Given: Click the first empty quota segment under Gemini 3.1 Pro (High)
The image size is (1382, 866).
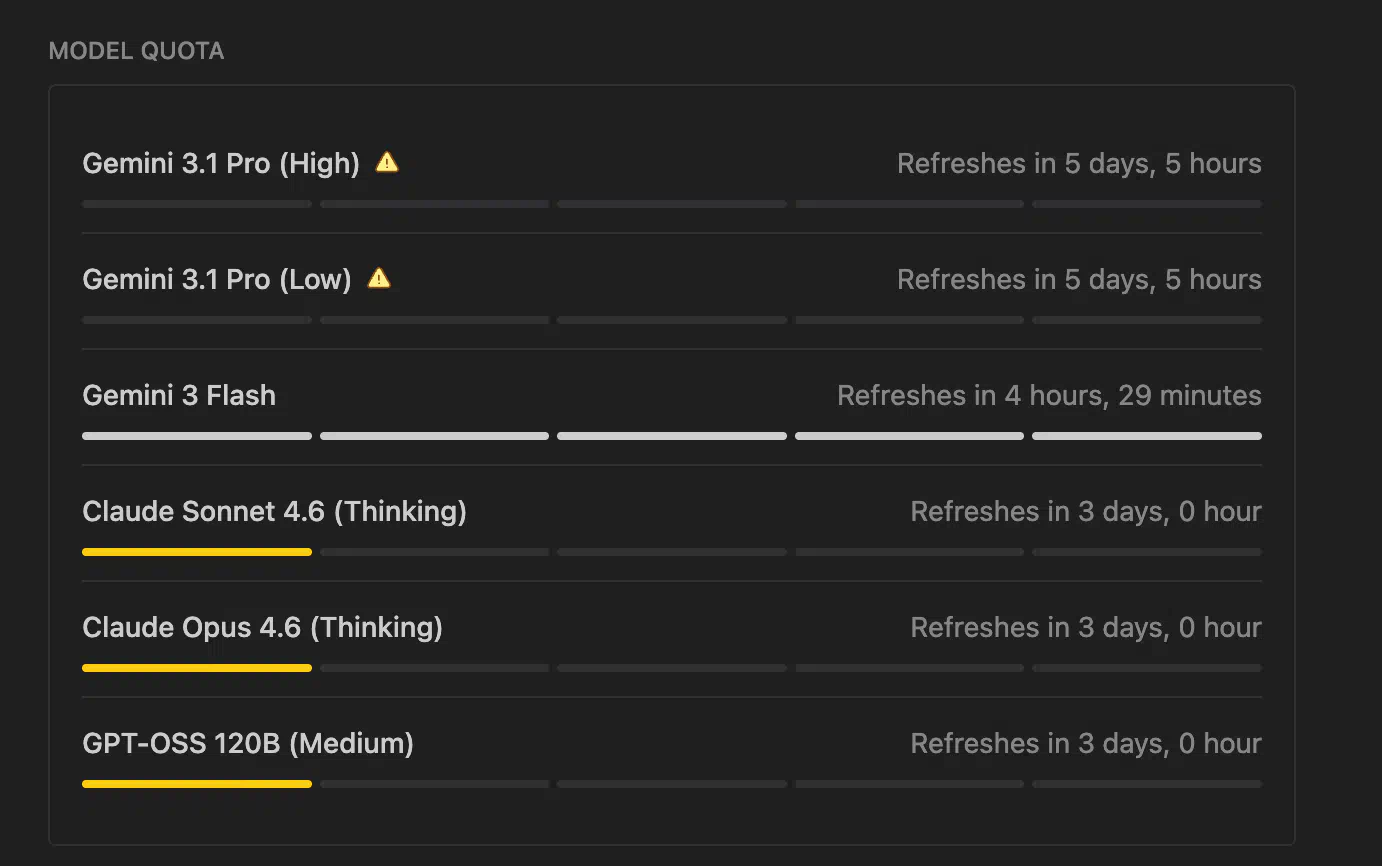Looking at the screenshot, I should coord(197,204).
